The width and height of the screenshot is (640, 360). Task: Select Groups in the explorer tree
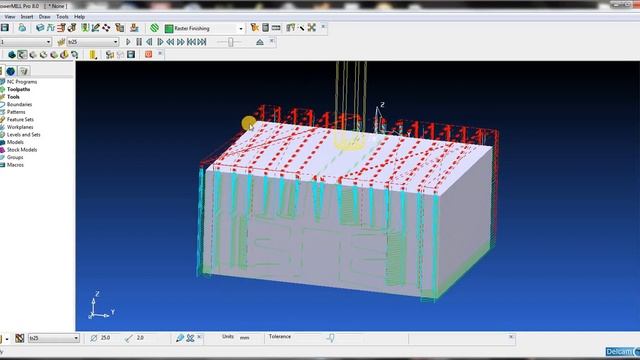coord(15,157)
